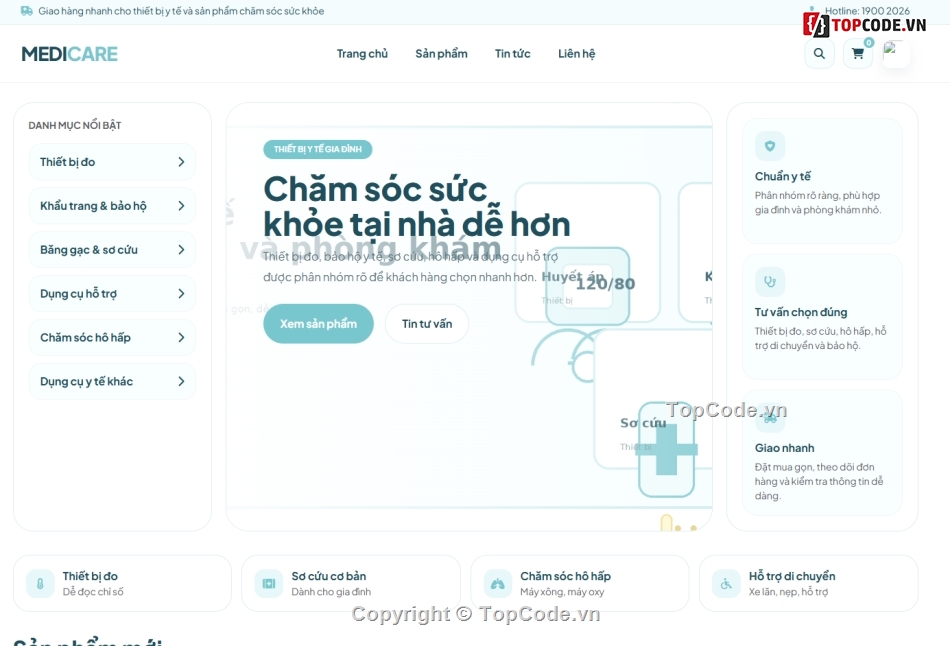Click the Chuẩn y tế card title

pyautogui.click(x=782, y=176)
